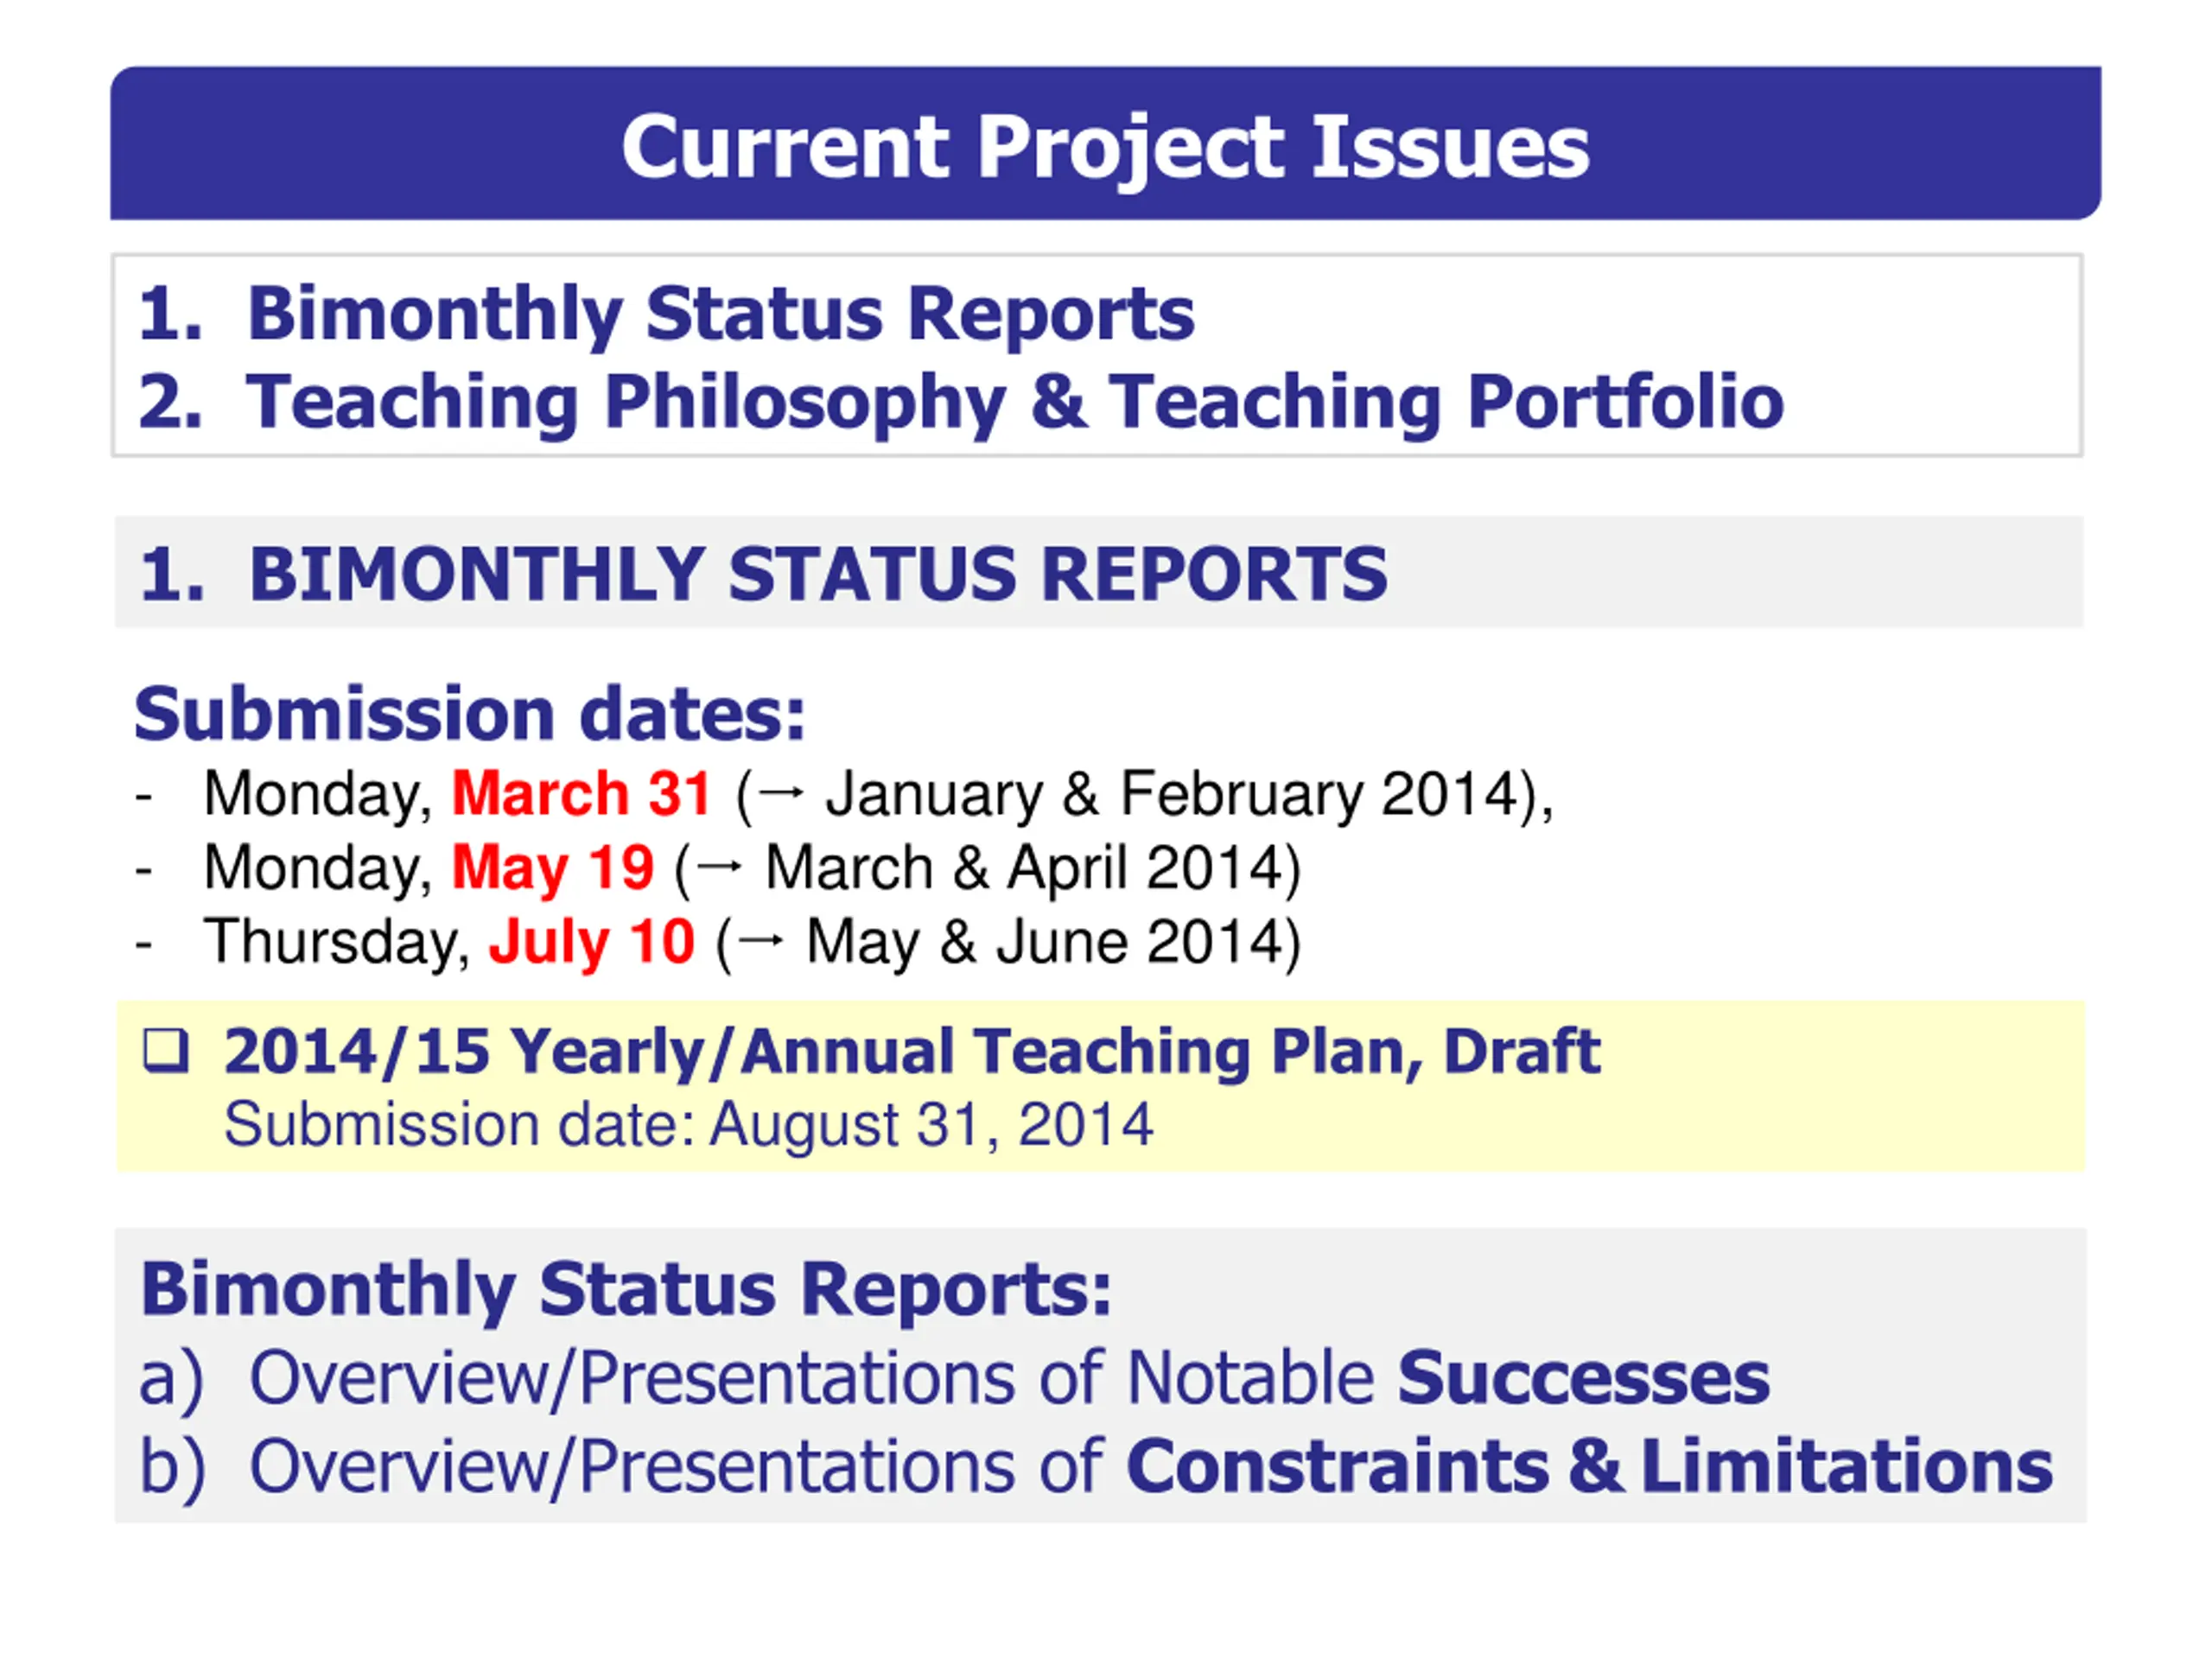Viewport: 2212px width, 1659px height.
Task: Select Teaching Philosophy & Teaching Portfolio item
Action: tap(960, 402)
